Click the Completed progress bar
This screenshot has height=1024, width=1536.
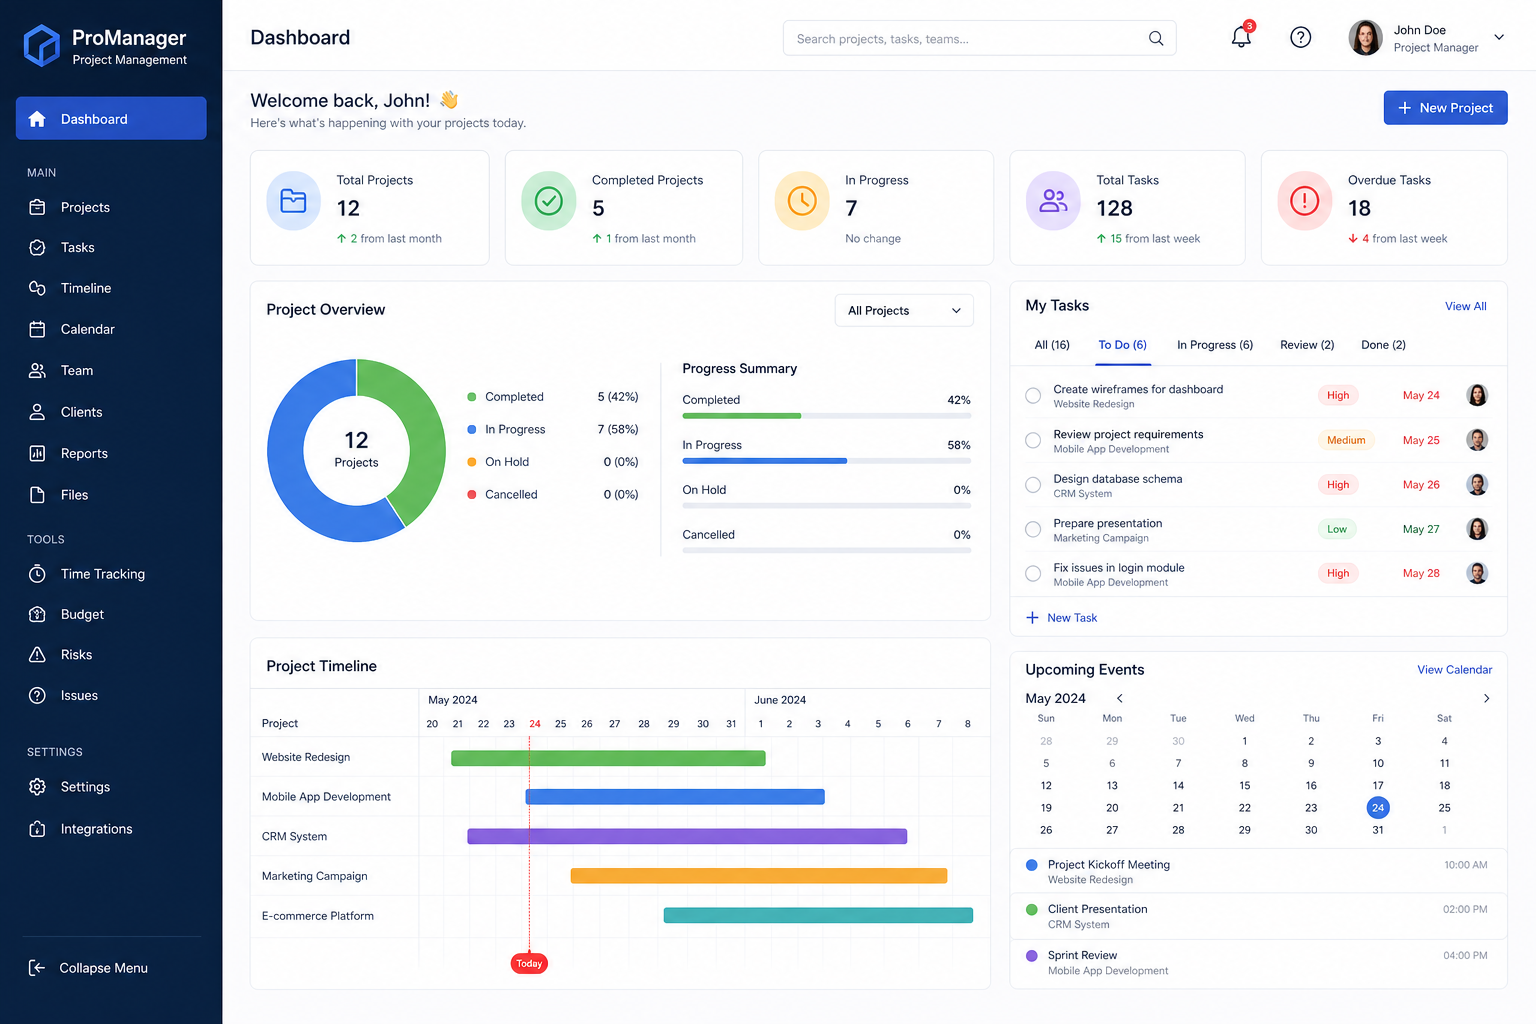pyautogui.click(x=826, y=416)
